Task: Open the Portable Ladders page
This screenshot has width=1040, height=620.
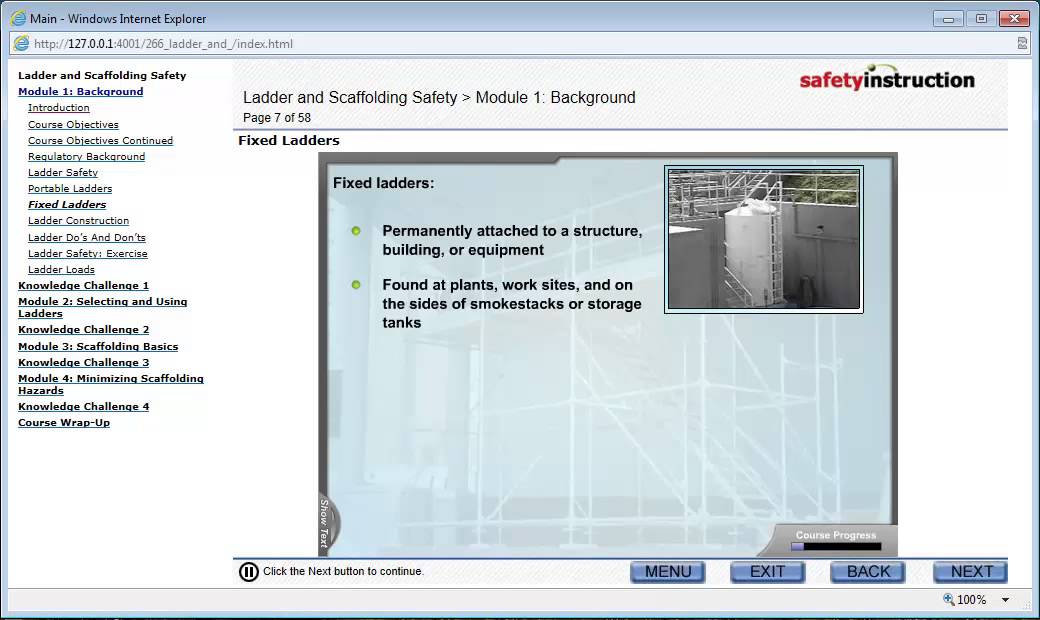Action: [70, 188]
